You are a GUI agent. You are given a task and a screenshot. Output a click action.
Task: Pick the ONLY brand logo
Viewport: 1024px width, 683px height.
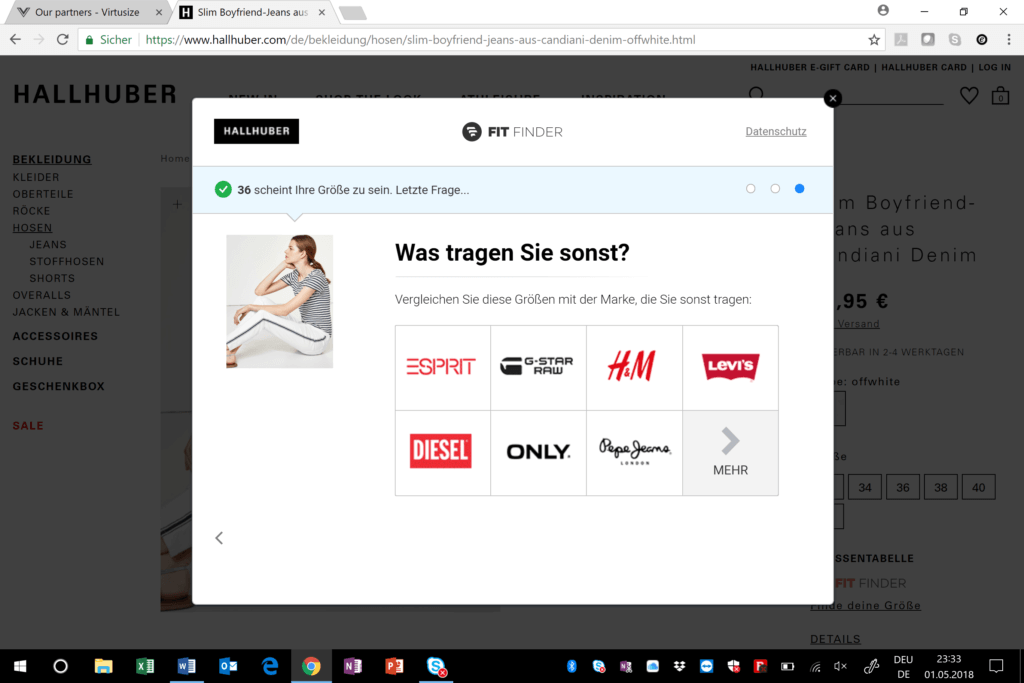[x=538, y=453]
